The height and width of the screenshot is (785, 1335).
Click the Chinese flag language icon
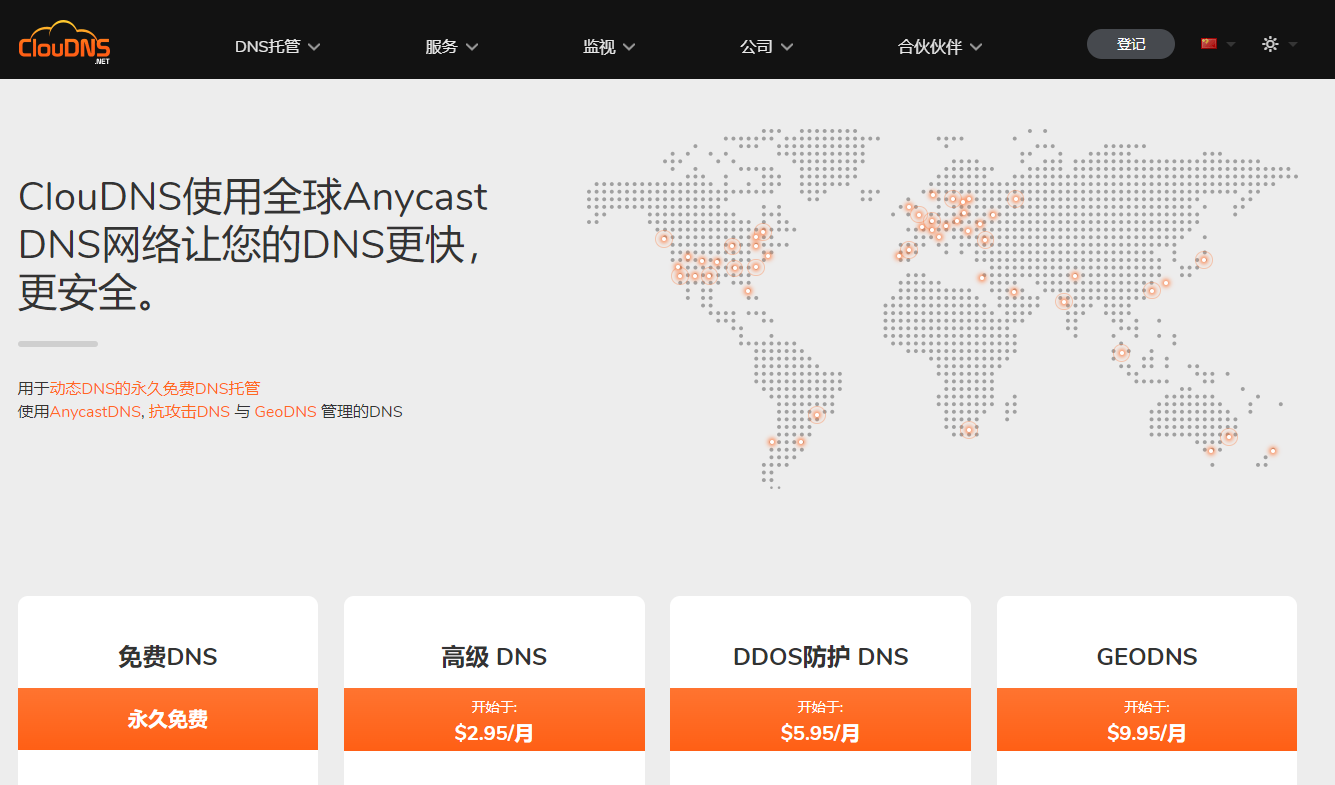click(x=1209, y=44)
